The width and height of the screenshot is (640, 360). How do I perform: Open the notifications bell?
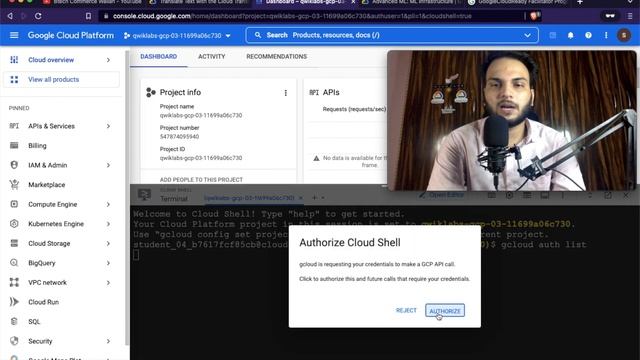(x=570, y=36)
